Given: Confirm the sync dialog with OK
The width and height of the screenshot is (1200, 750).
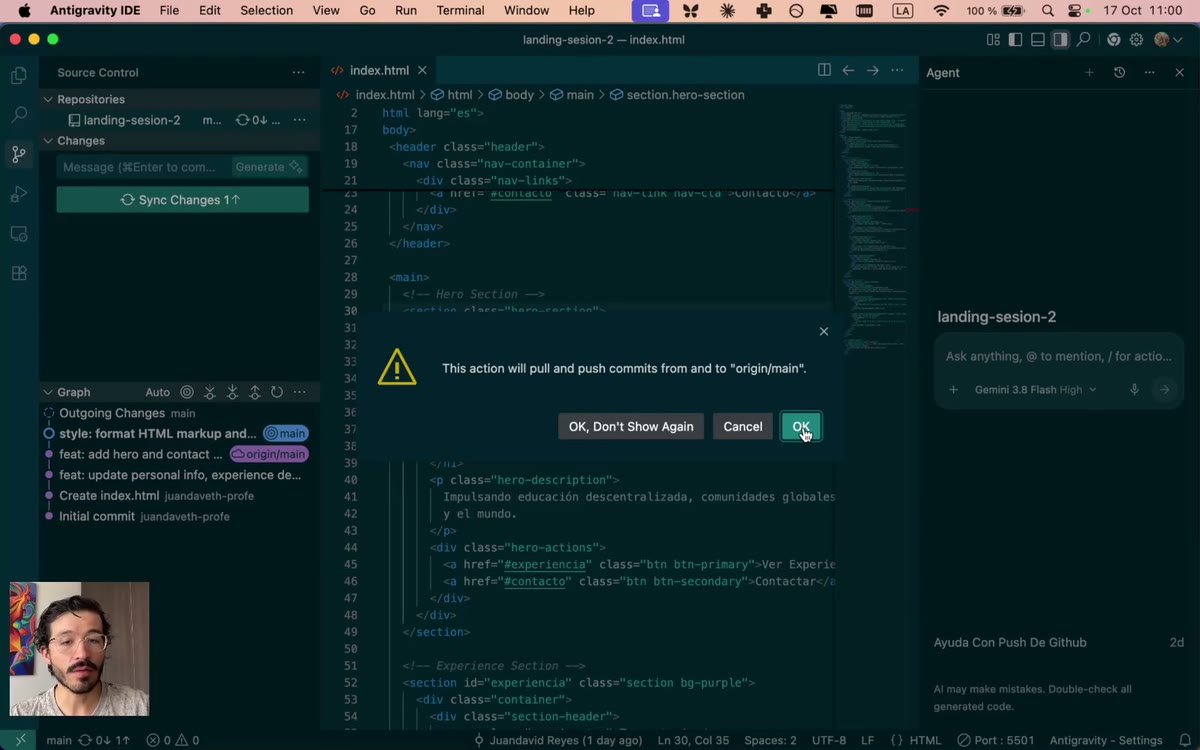Looking at the screenshot, I should (801, 427).
